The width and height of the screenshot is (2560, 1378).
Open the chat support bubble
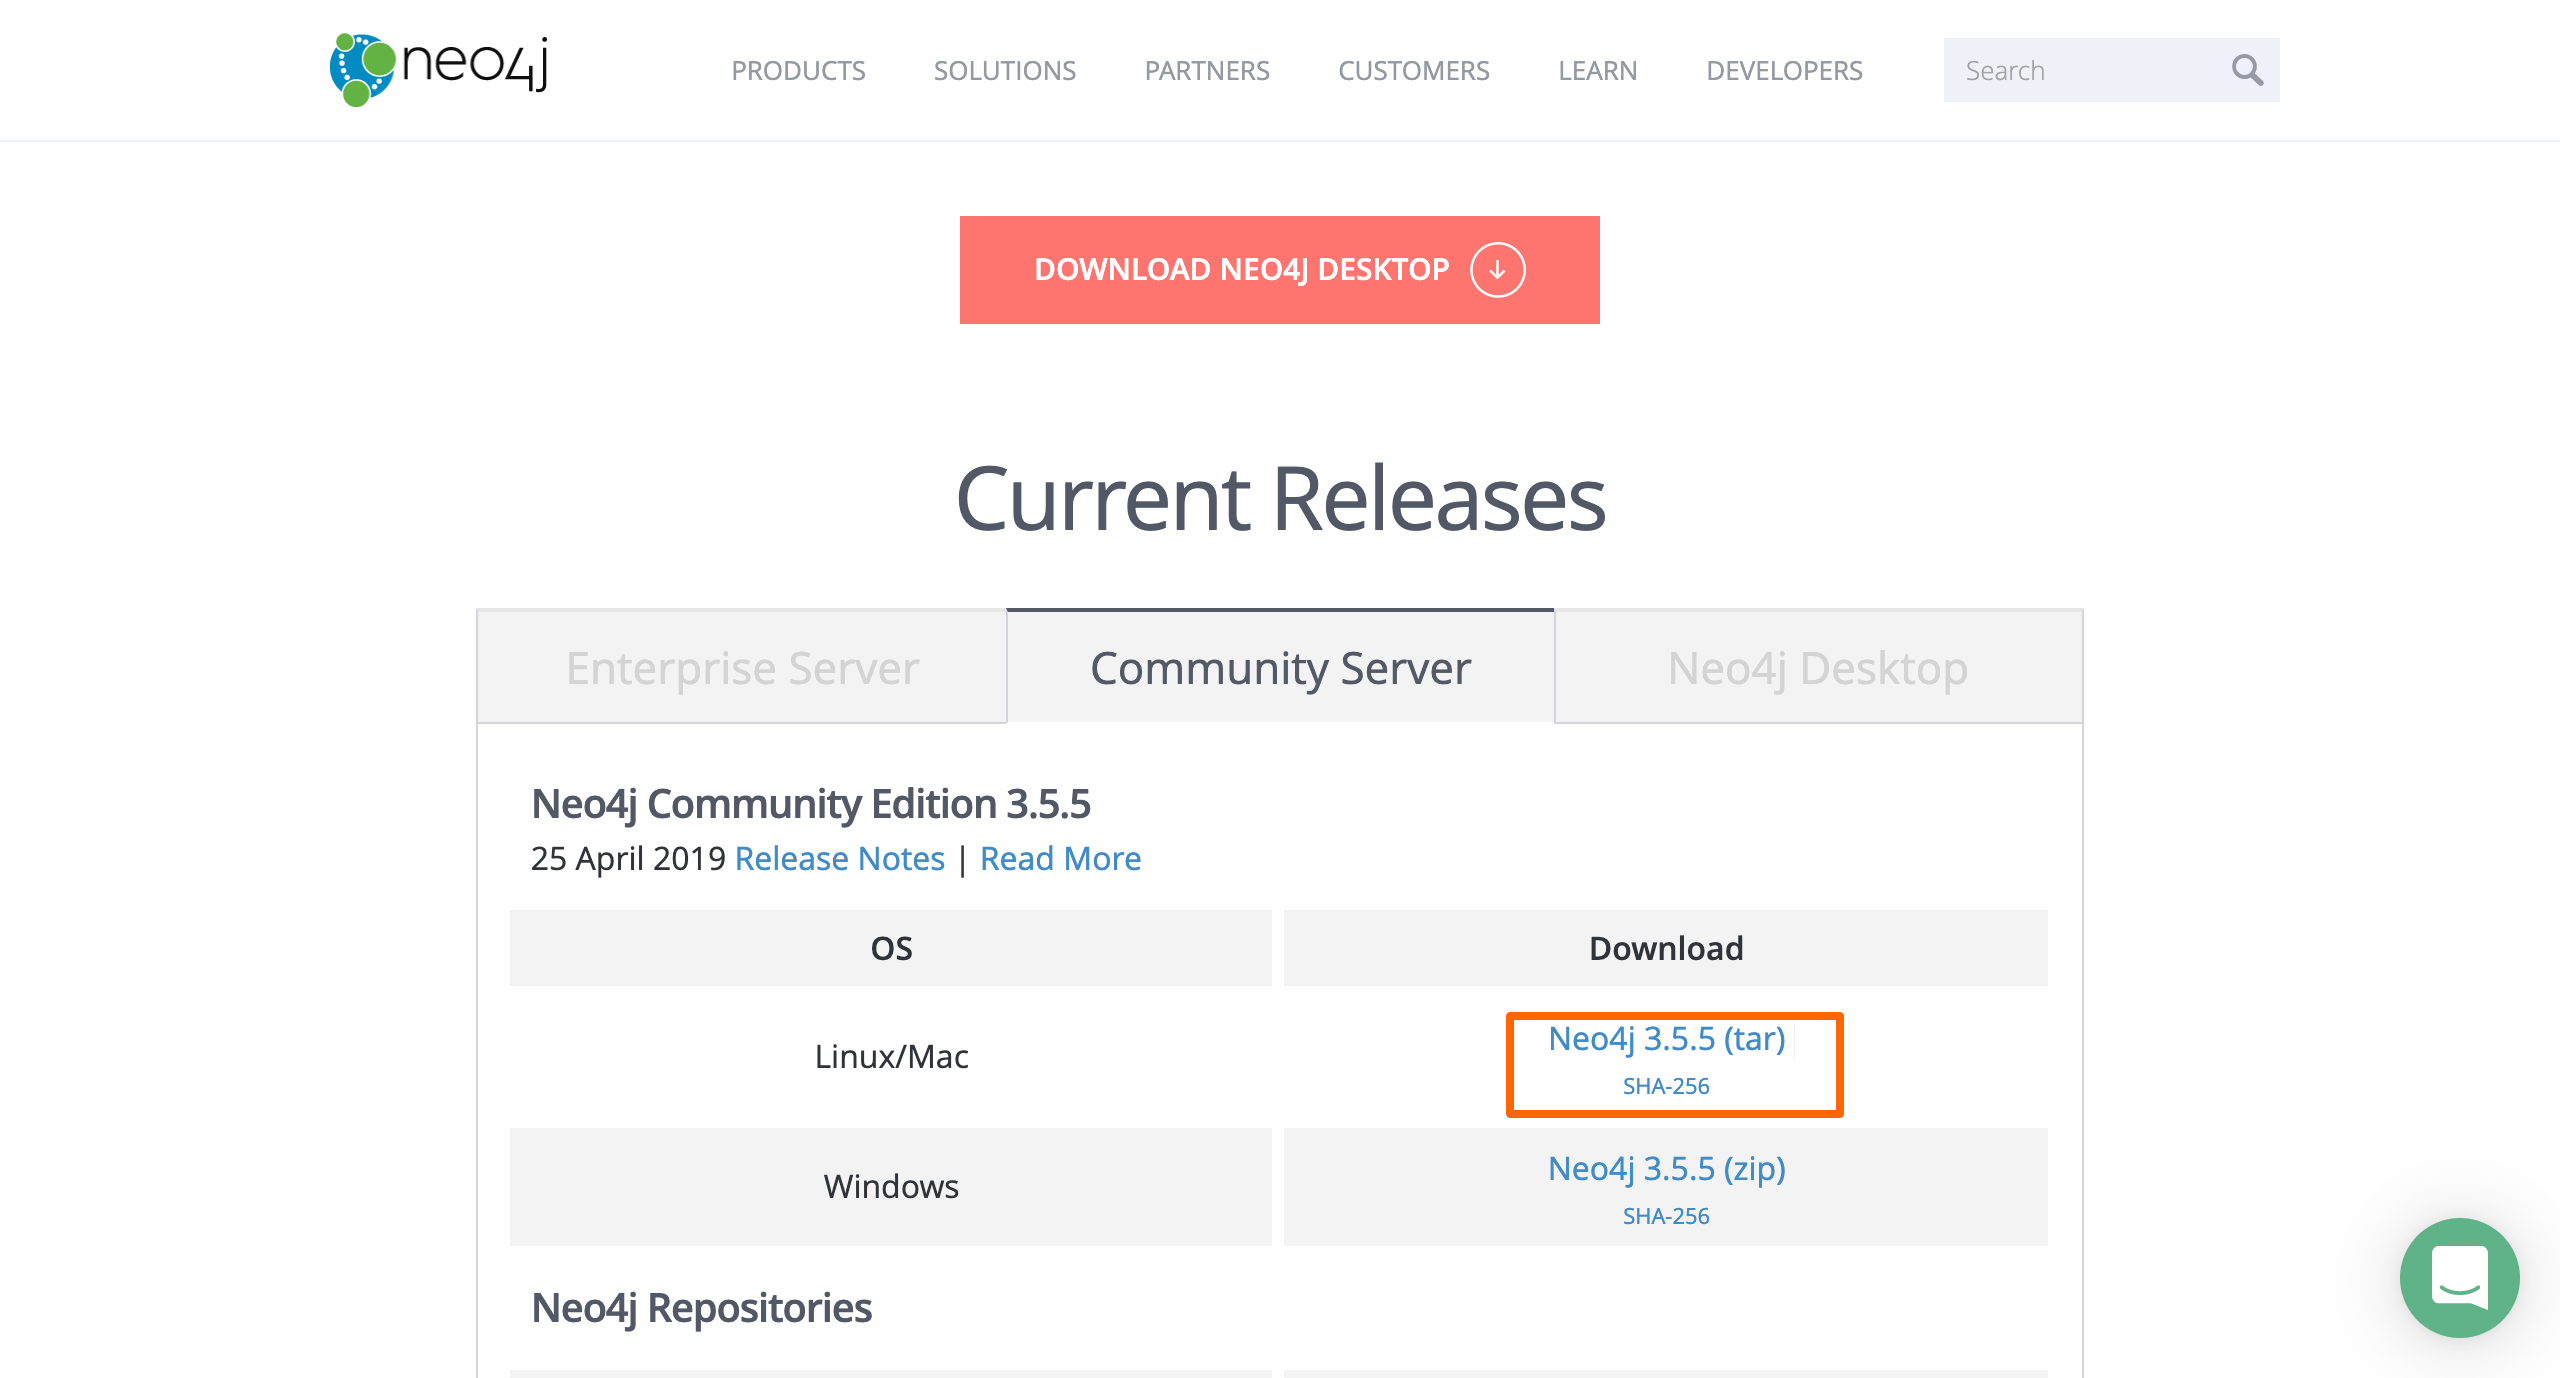click(2458, 1277)
